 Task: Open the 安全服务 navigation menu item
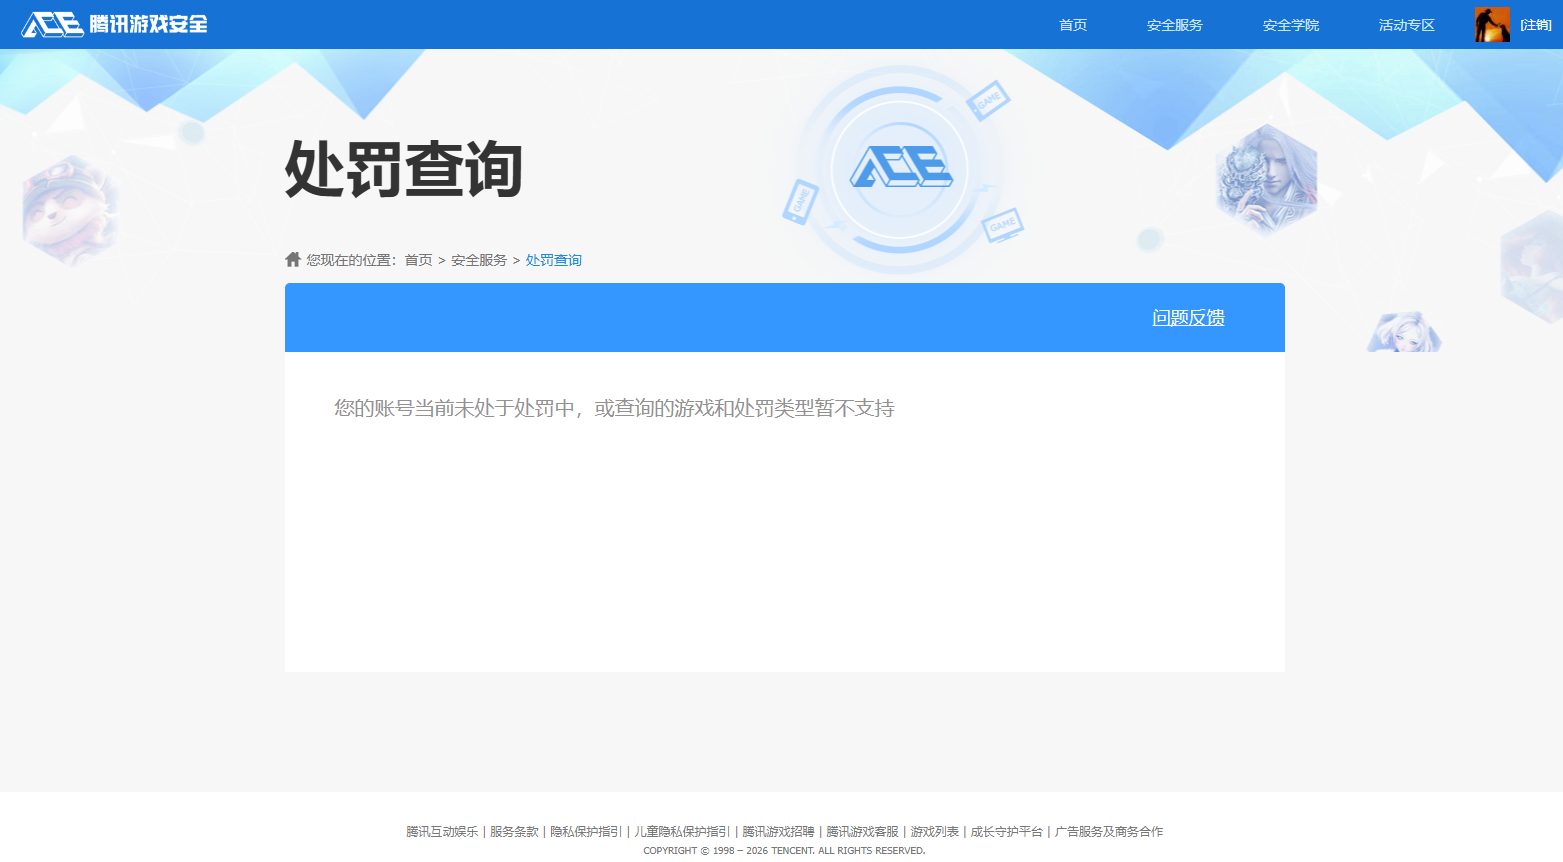[x=1174, y=24]
